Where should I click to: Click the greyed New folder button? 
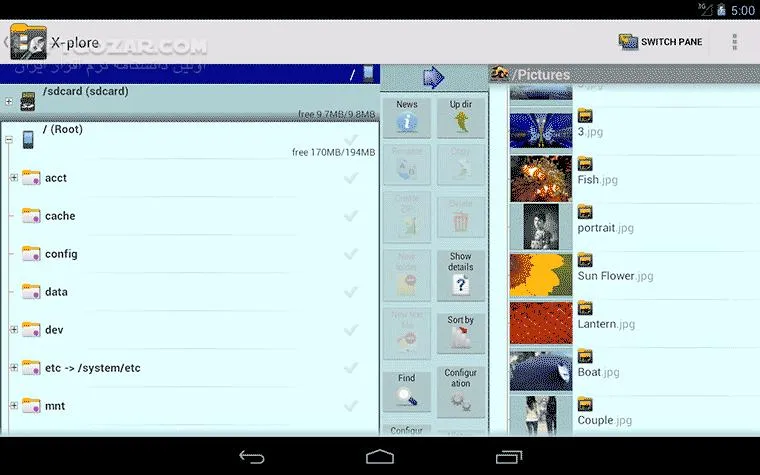pyautogui.click(x=407, y=275)
